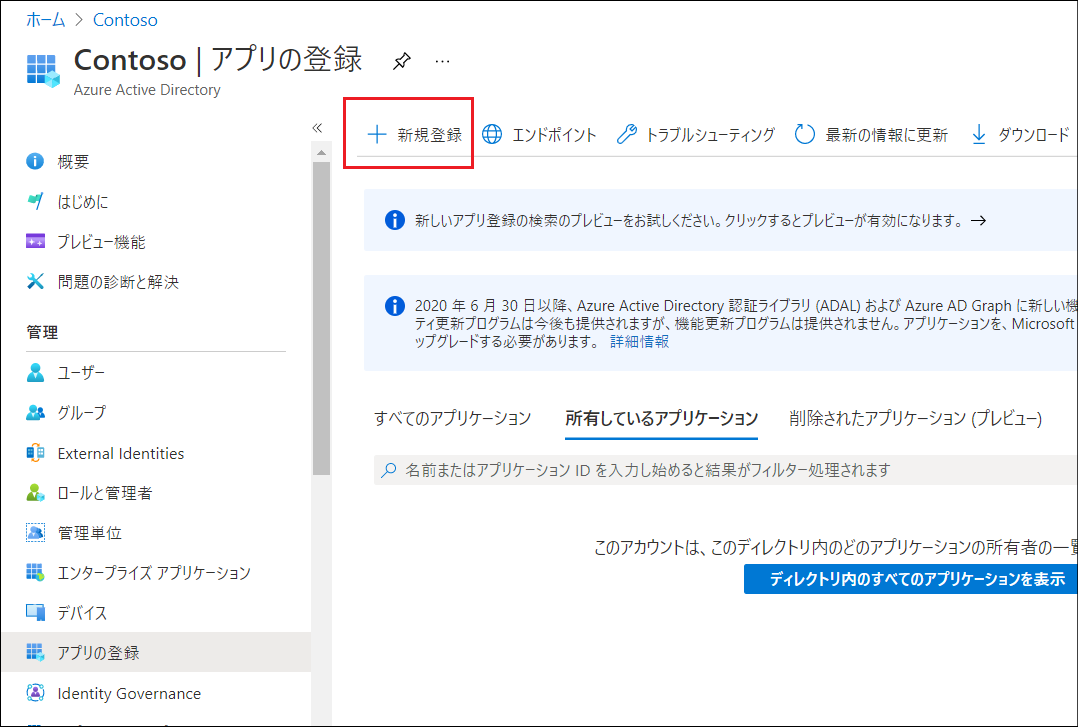This screenshot has height=727, width=1078.
Task: Click the Identity Governance icon
Action: [35, 693]
